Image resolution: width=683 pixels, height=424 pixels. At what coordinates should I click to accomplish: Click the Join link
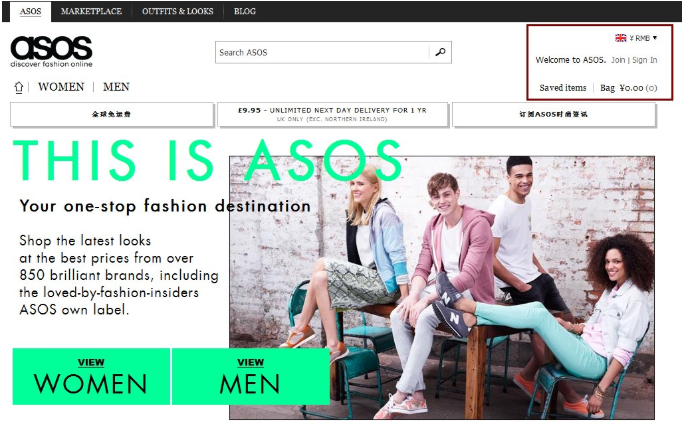pos(618,60)
